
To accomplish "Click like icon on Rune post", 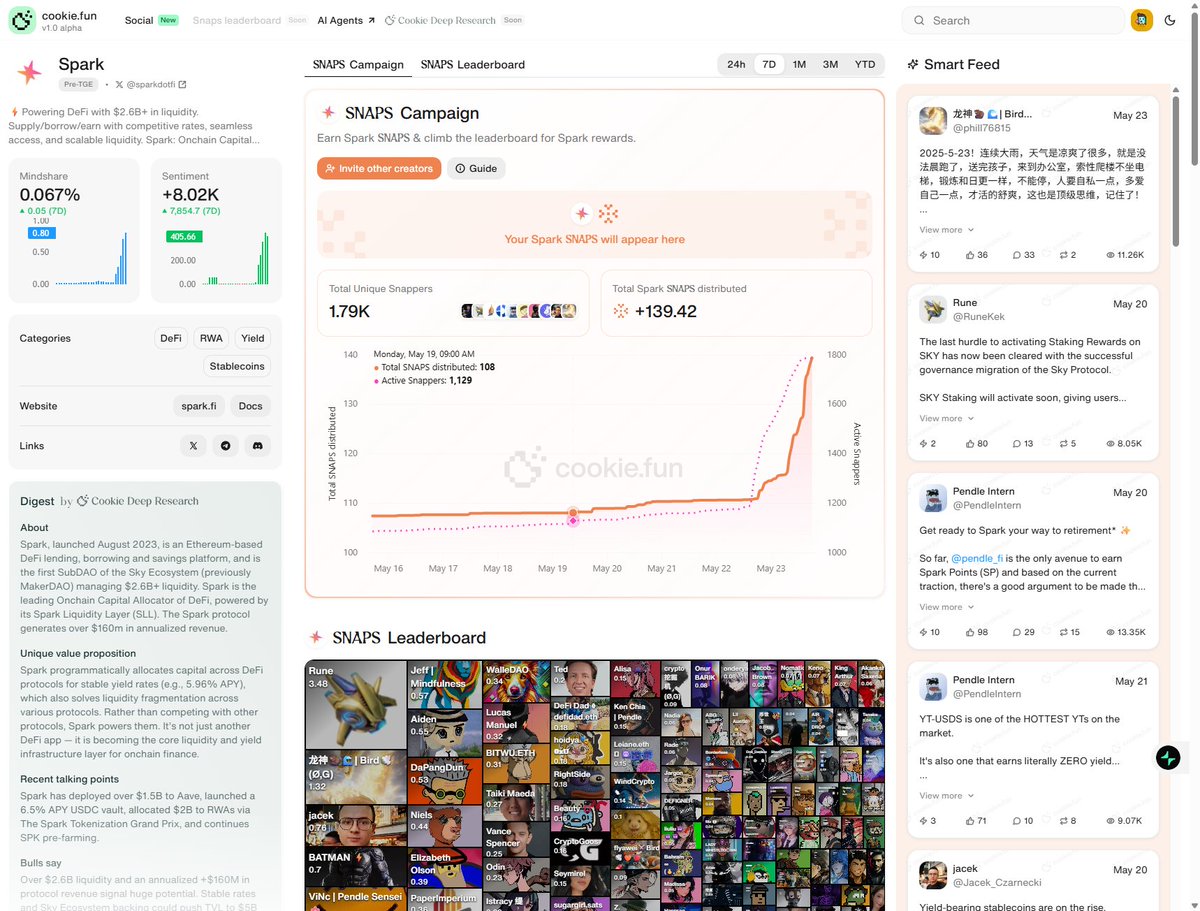I will pyautogui.click(x=970, y=444).
